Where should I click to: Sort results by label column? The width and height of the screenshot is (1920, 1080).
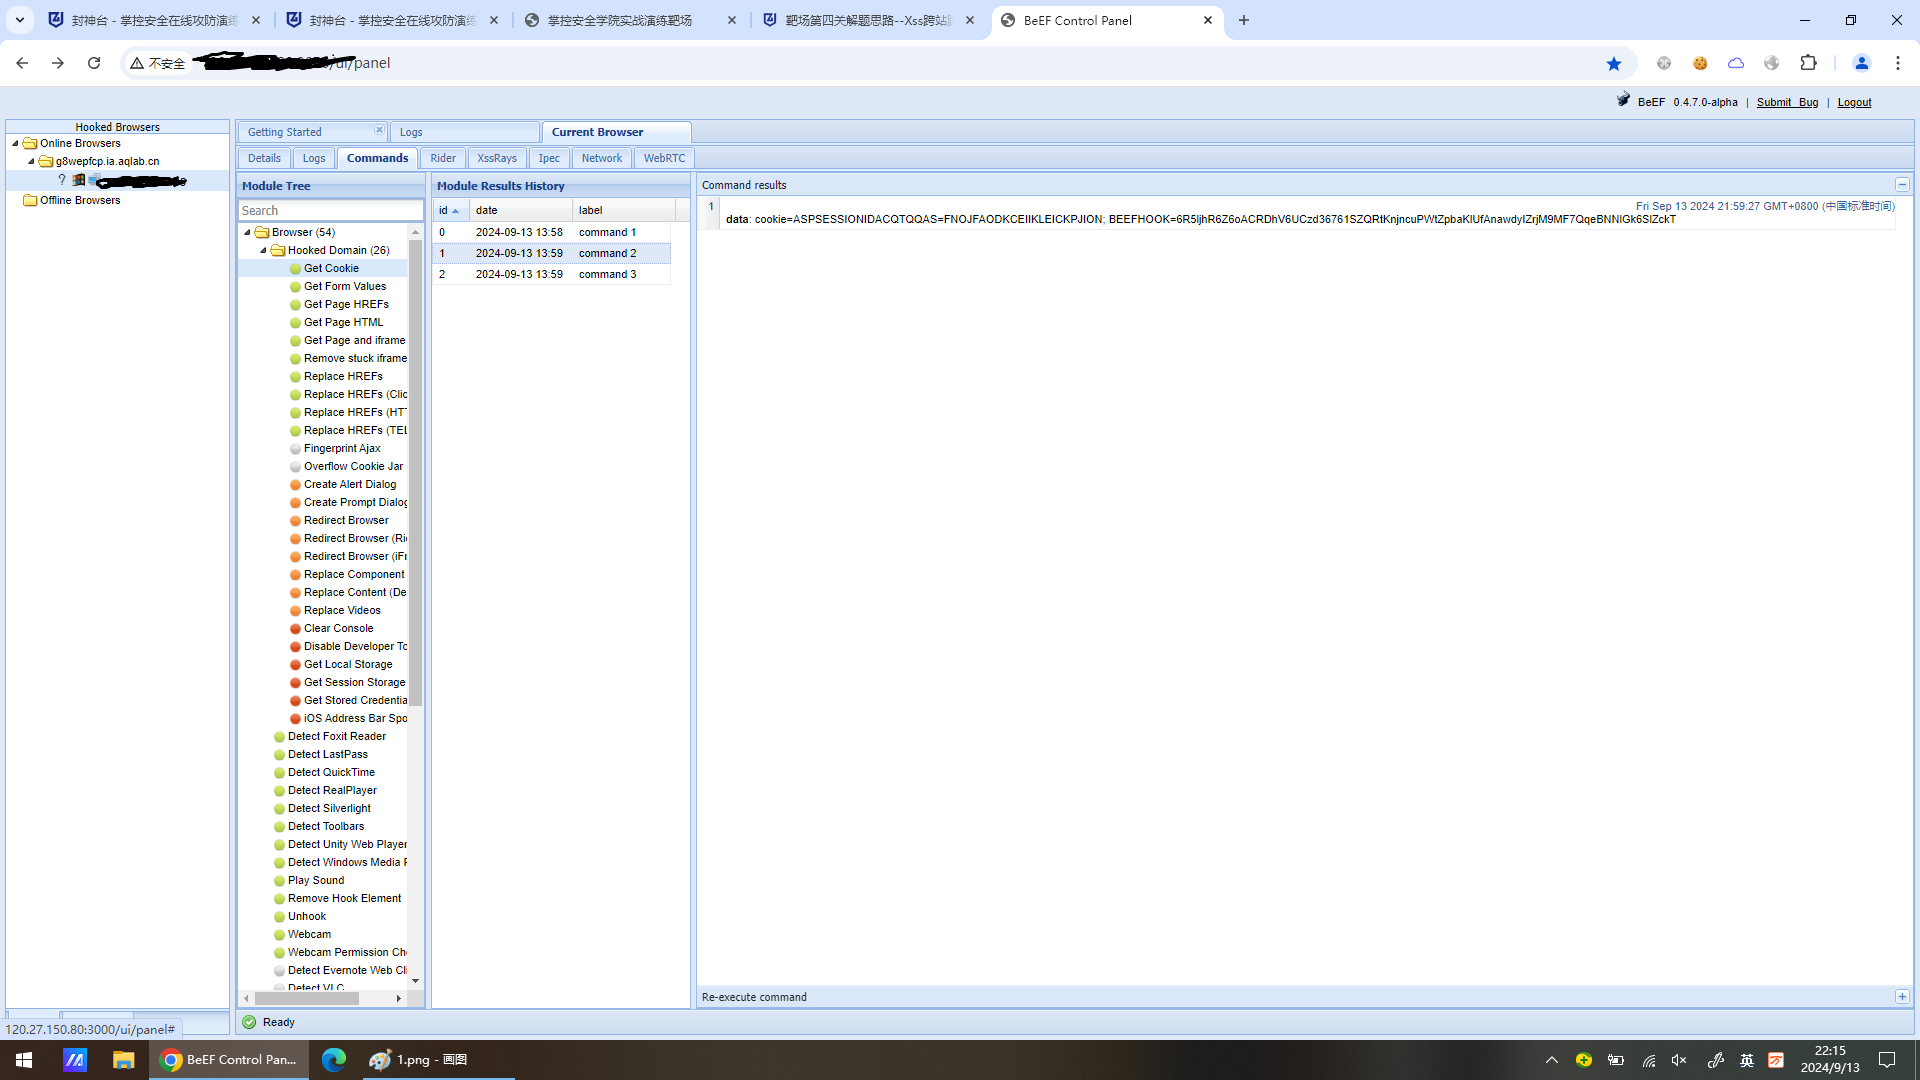624,210
